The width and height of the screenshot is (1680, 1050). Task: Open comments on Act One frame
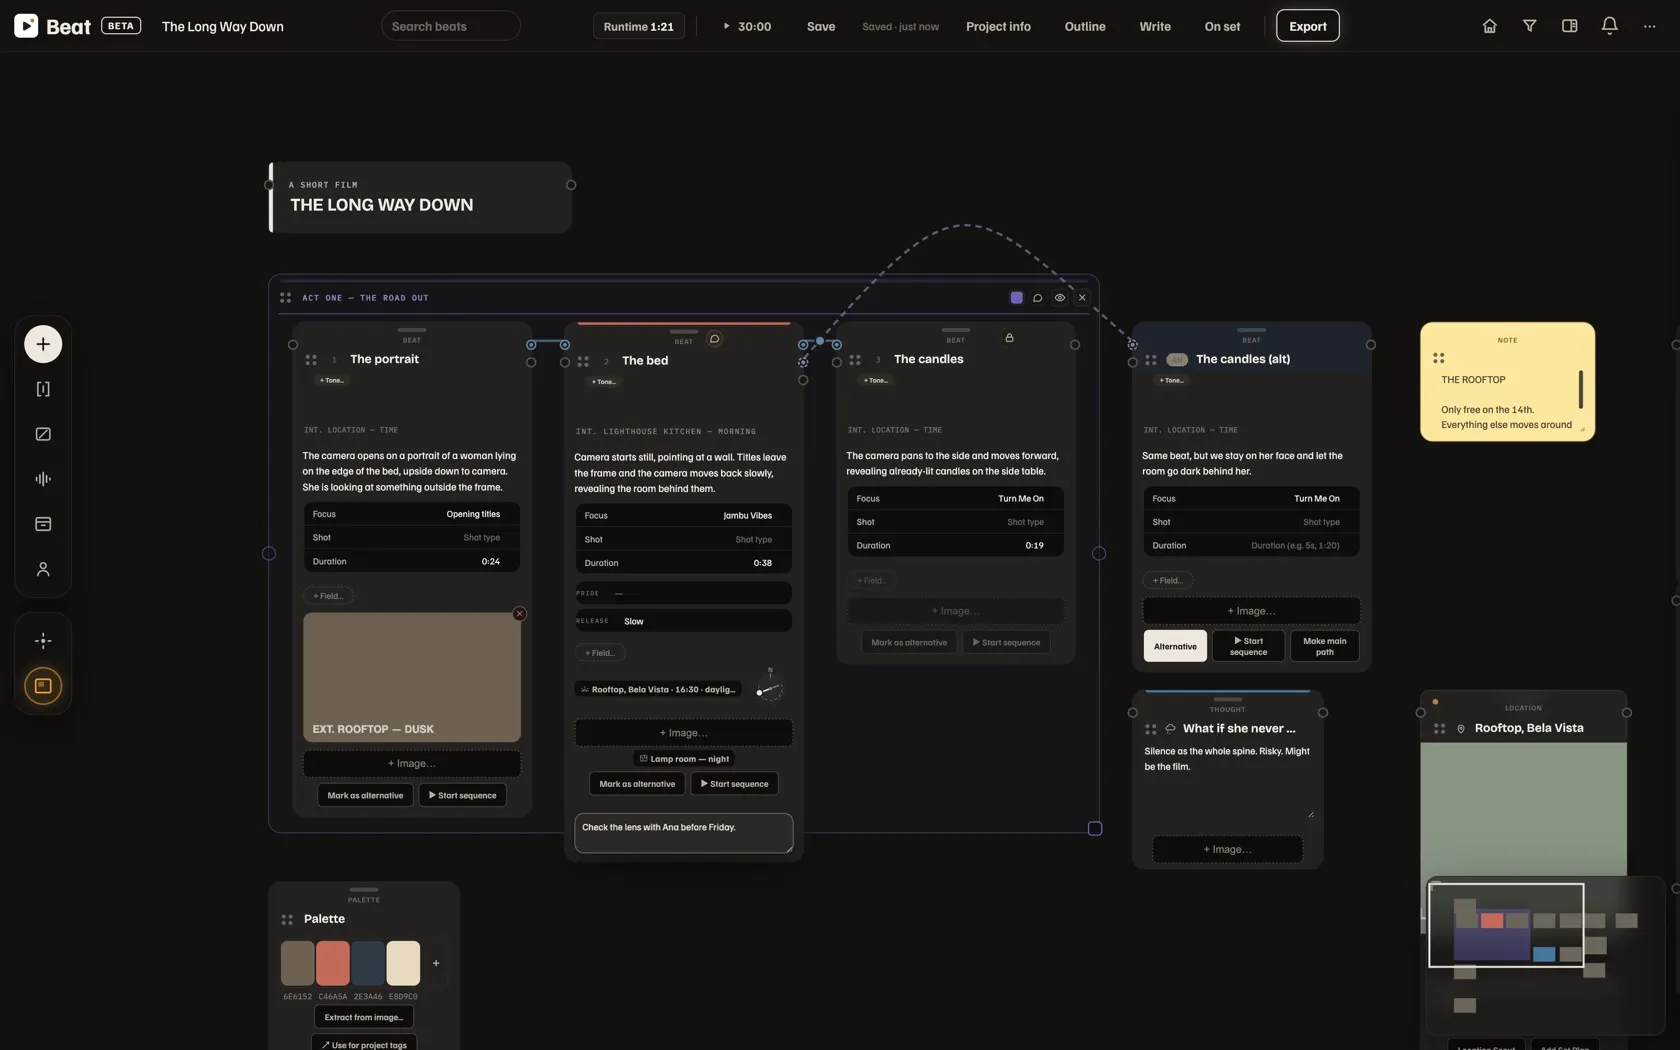point(1038,298)
